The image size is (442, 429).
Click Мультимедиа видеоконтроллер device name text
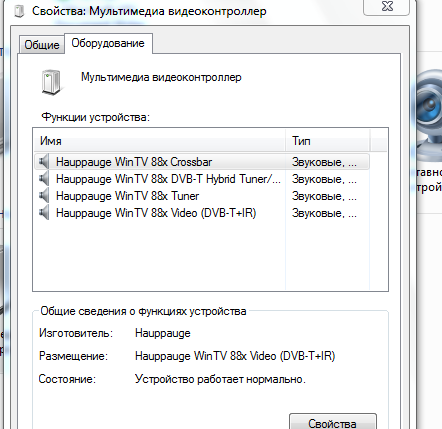tap(161, 77)
